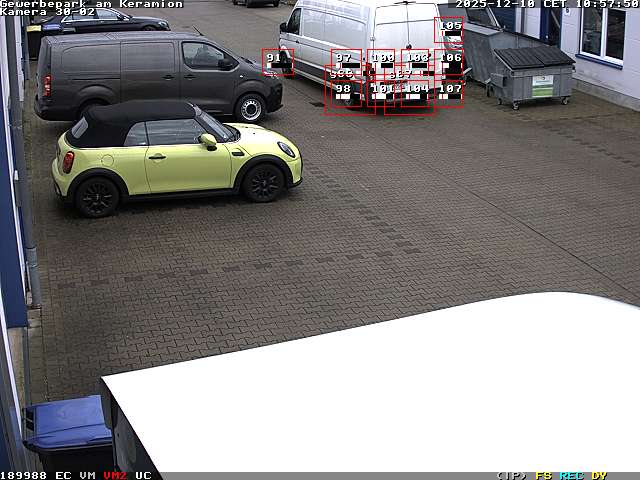640x480 pixels.
Task: Click the red VM2 status indicator
Action: tap(115, 475)
